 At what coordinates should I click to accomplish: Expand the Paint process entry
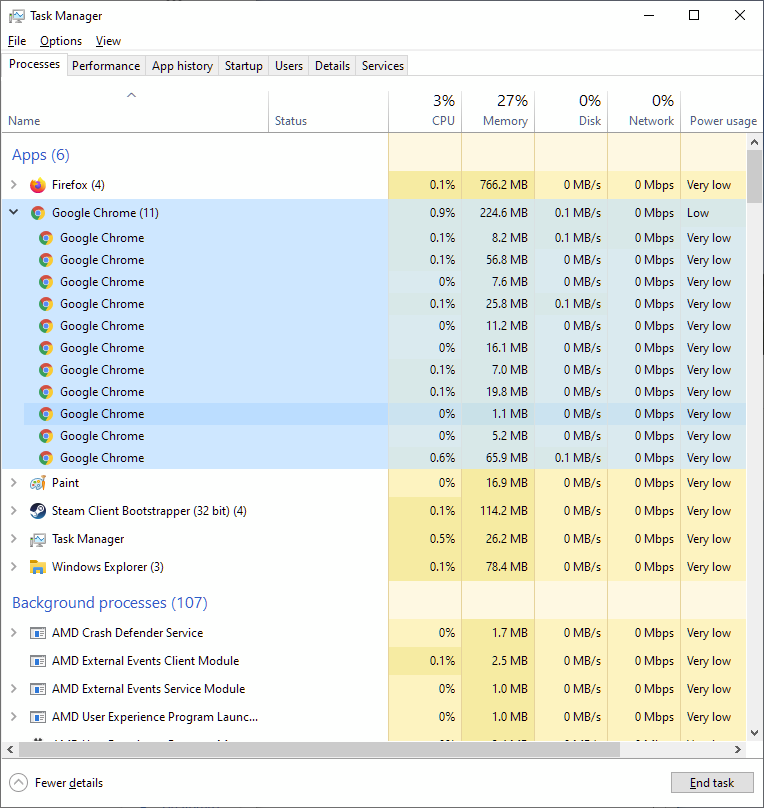(14, 482)
